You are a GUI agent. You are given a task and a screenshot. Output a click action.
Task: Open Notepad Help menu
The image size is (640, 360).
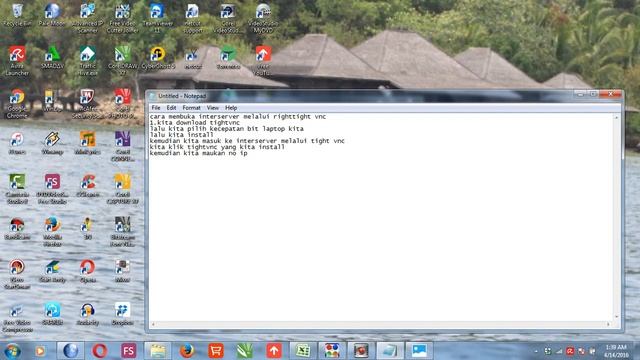(x=231, y=108)
